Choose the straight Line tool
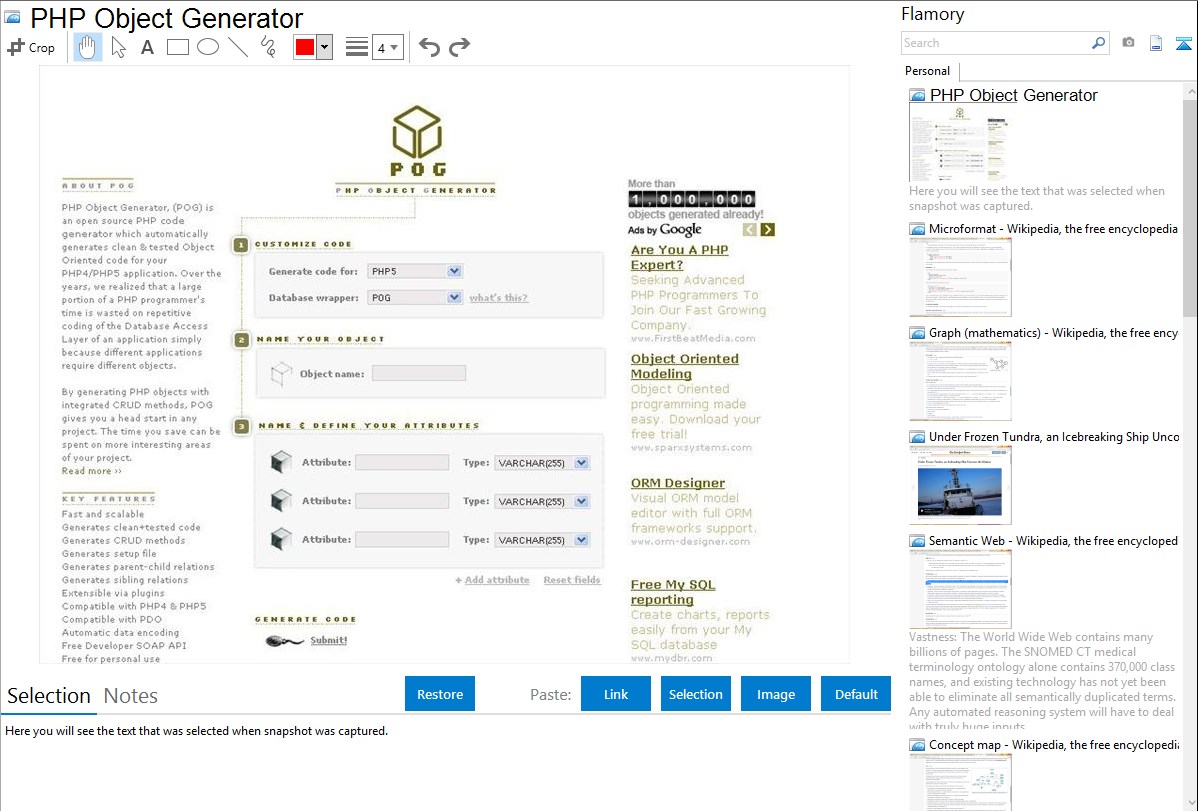 click(x=238, y=47)
